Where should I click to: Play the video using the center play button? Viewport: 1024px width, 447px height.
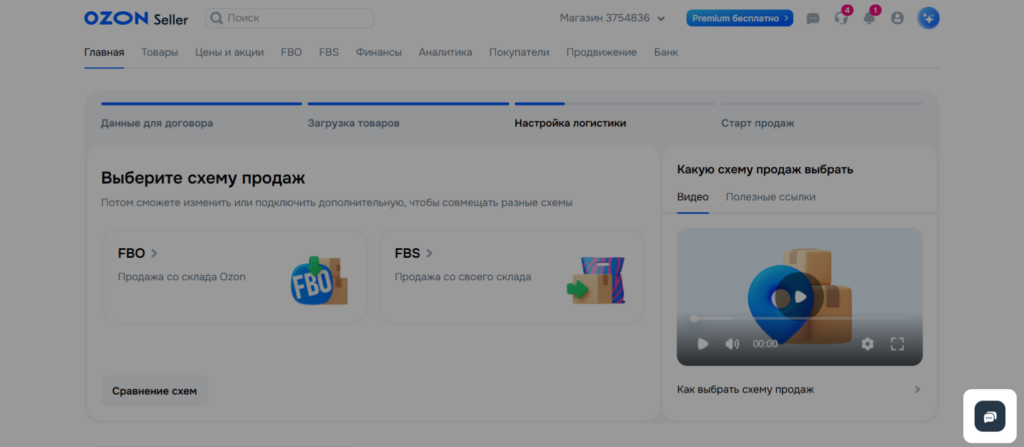[800, 297]
